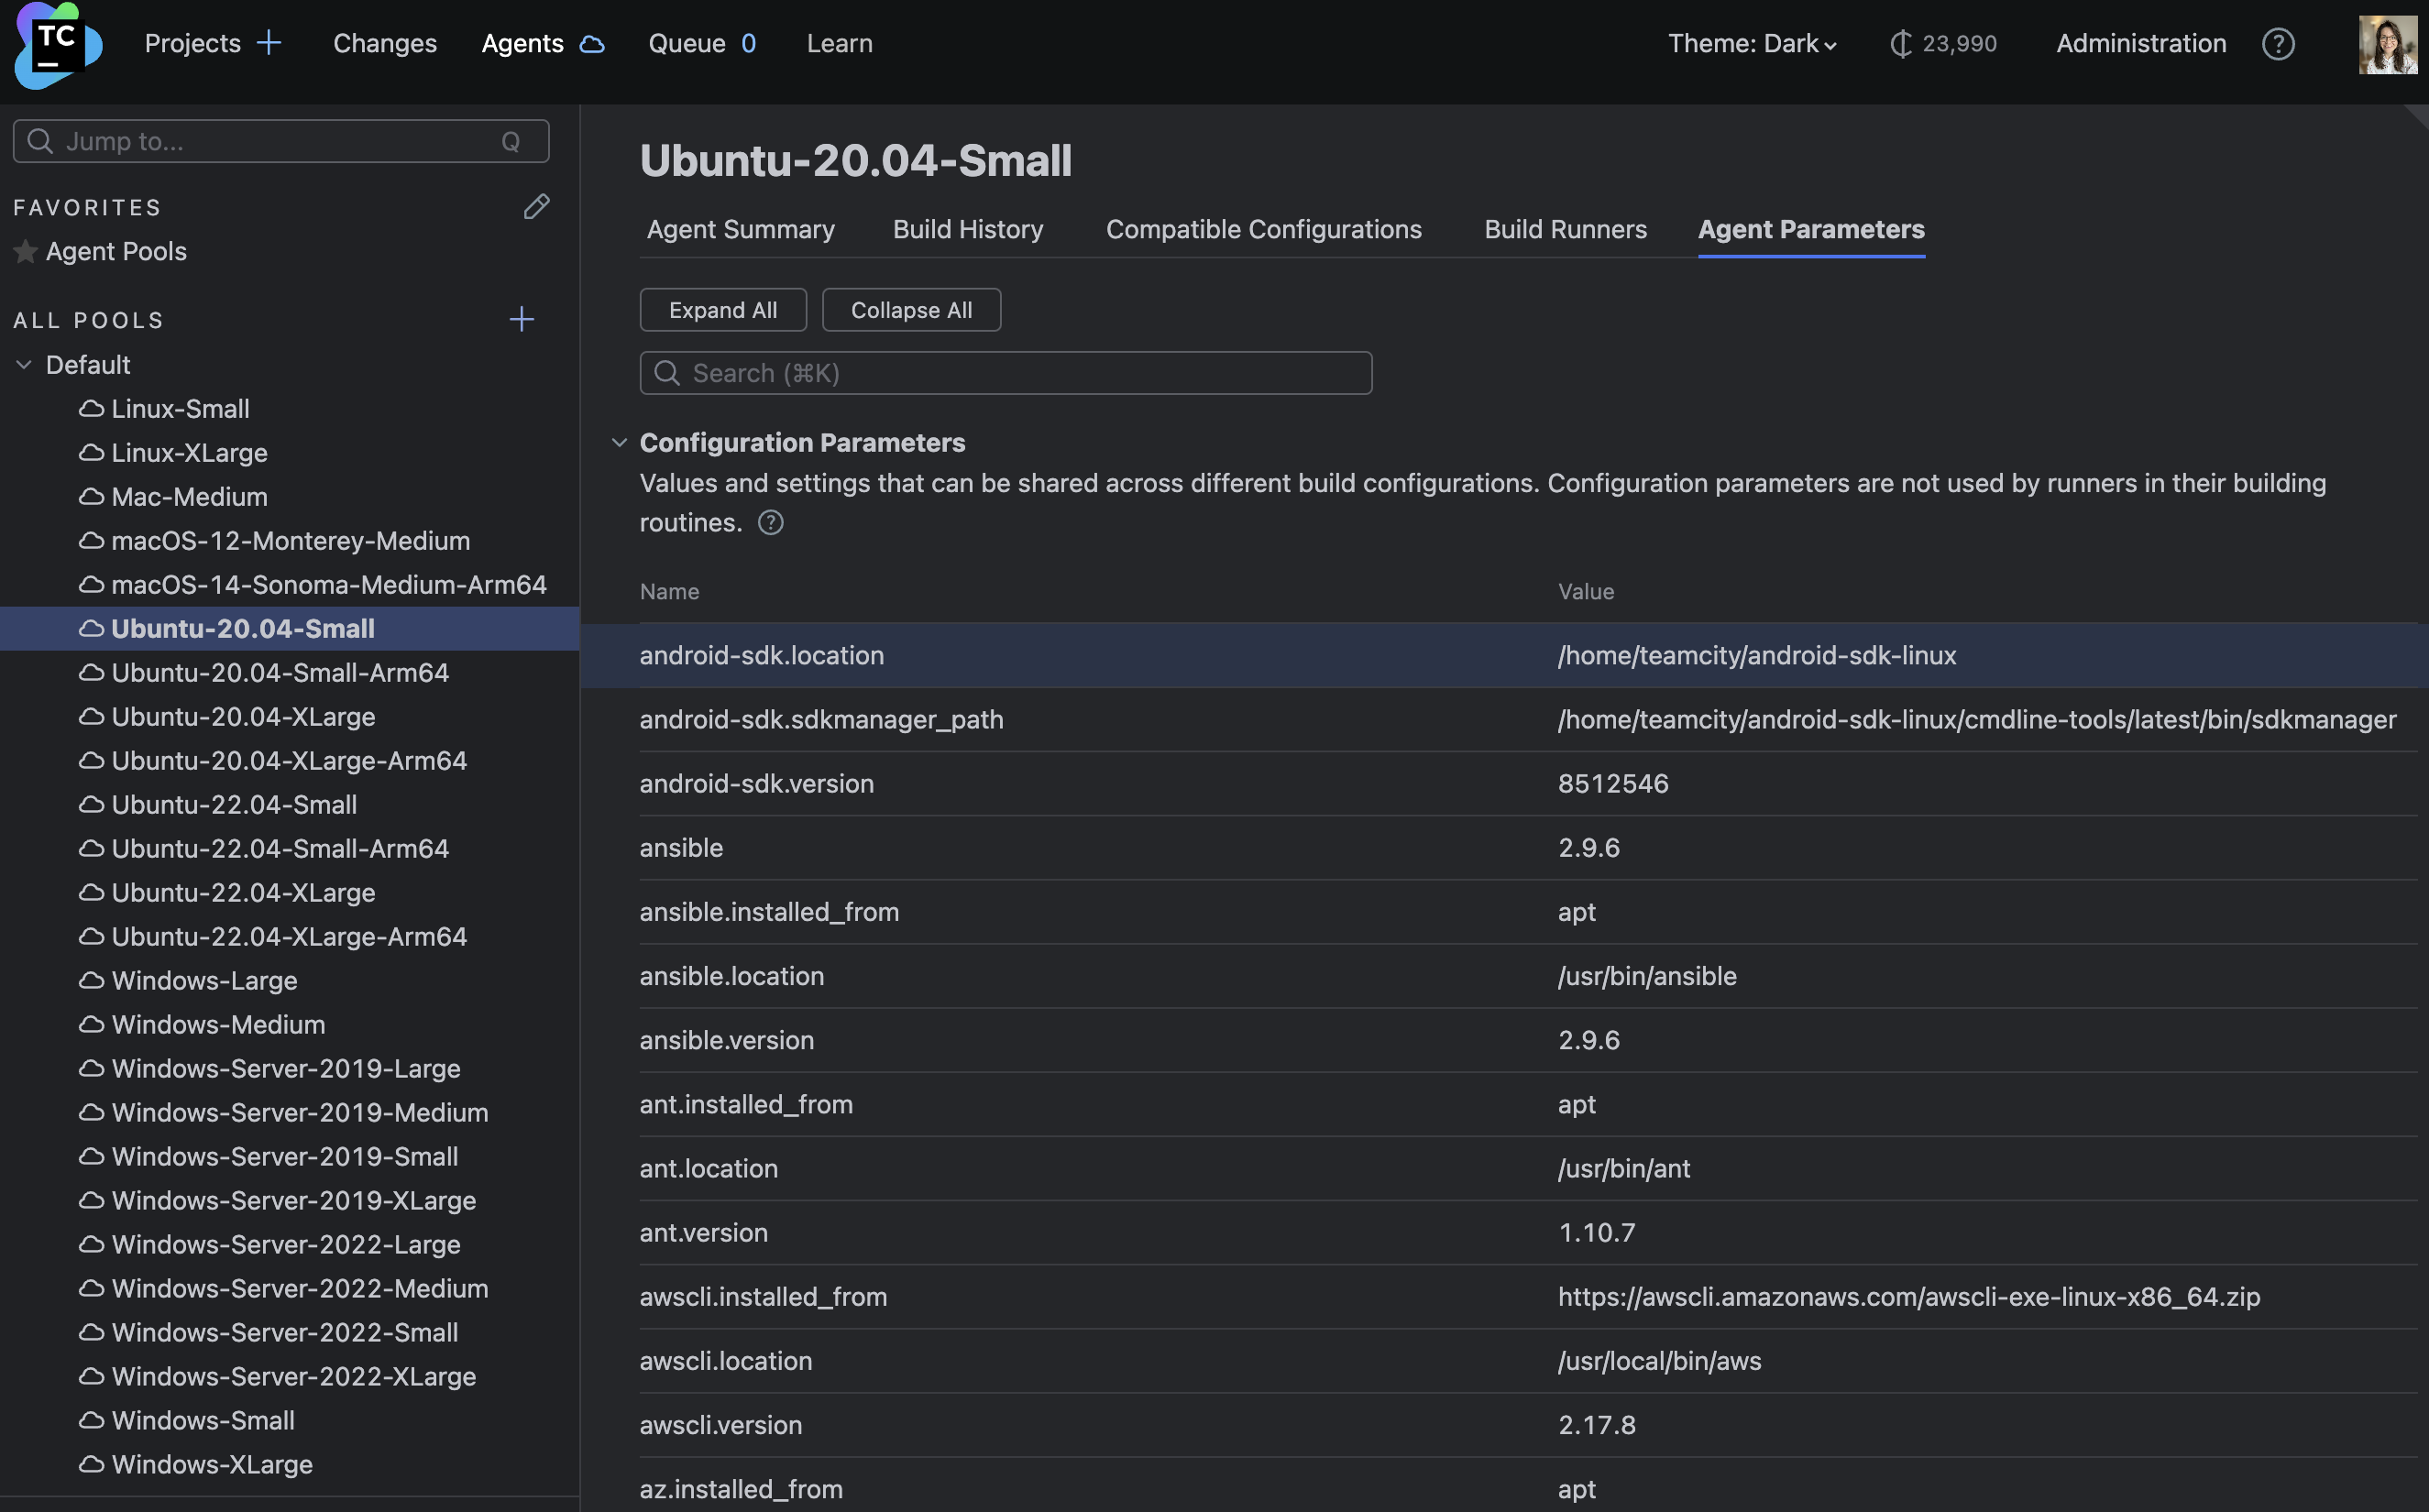
Task: Click the TeamCity logo icon
Action: pyautogui.click(x=57, y=45)
